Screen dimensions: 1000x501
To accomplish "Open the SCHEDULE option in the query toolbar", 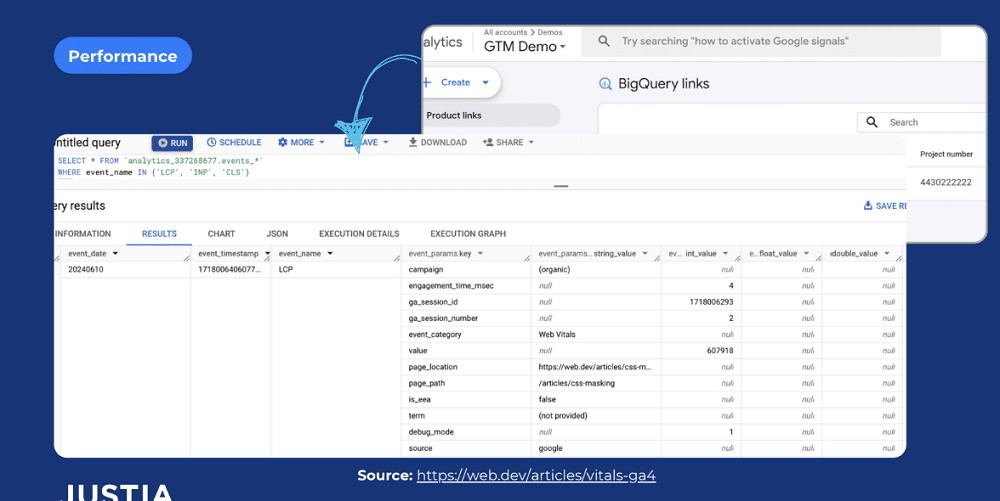I will (x=234, y=143).
